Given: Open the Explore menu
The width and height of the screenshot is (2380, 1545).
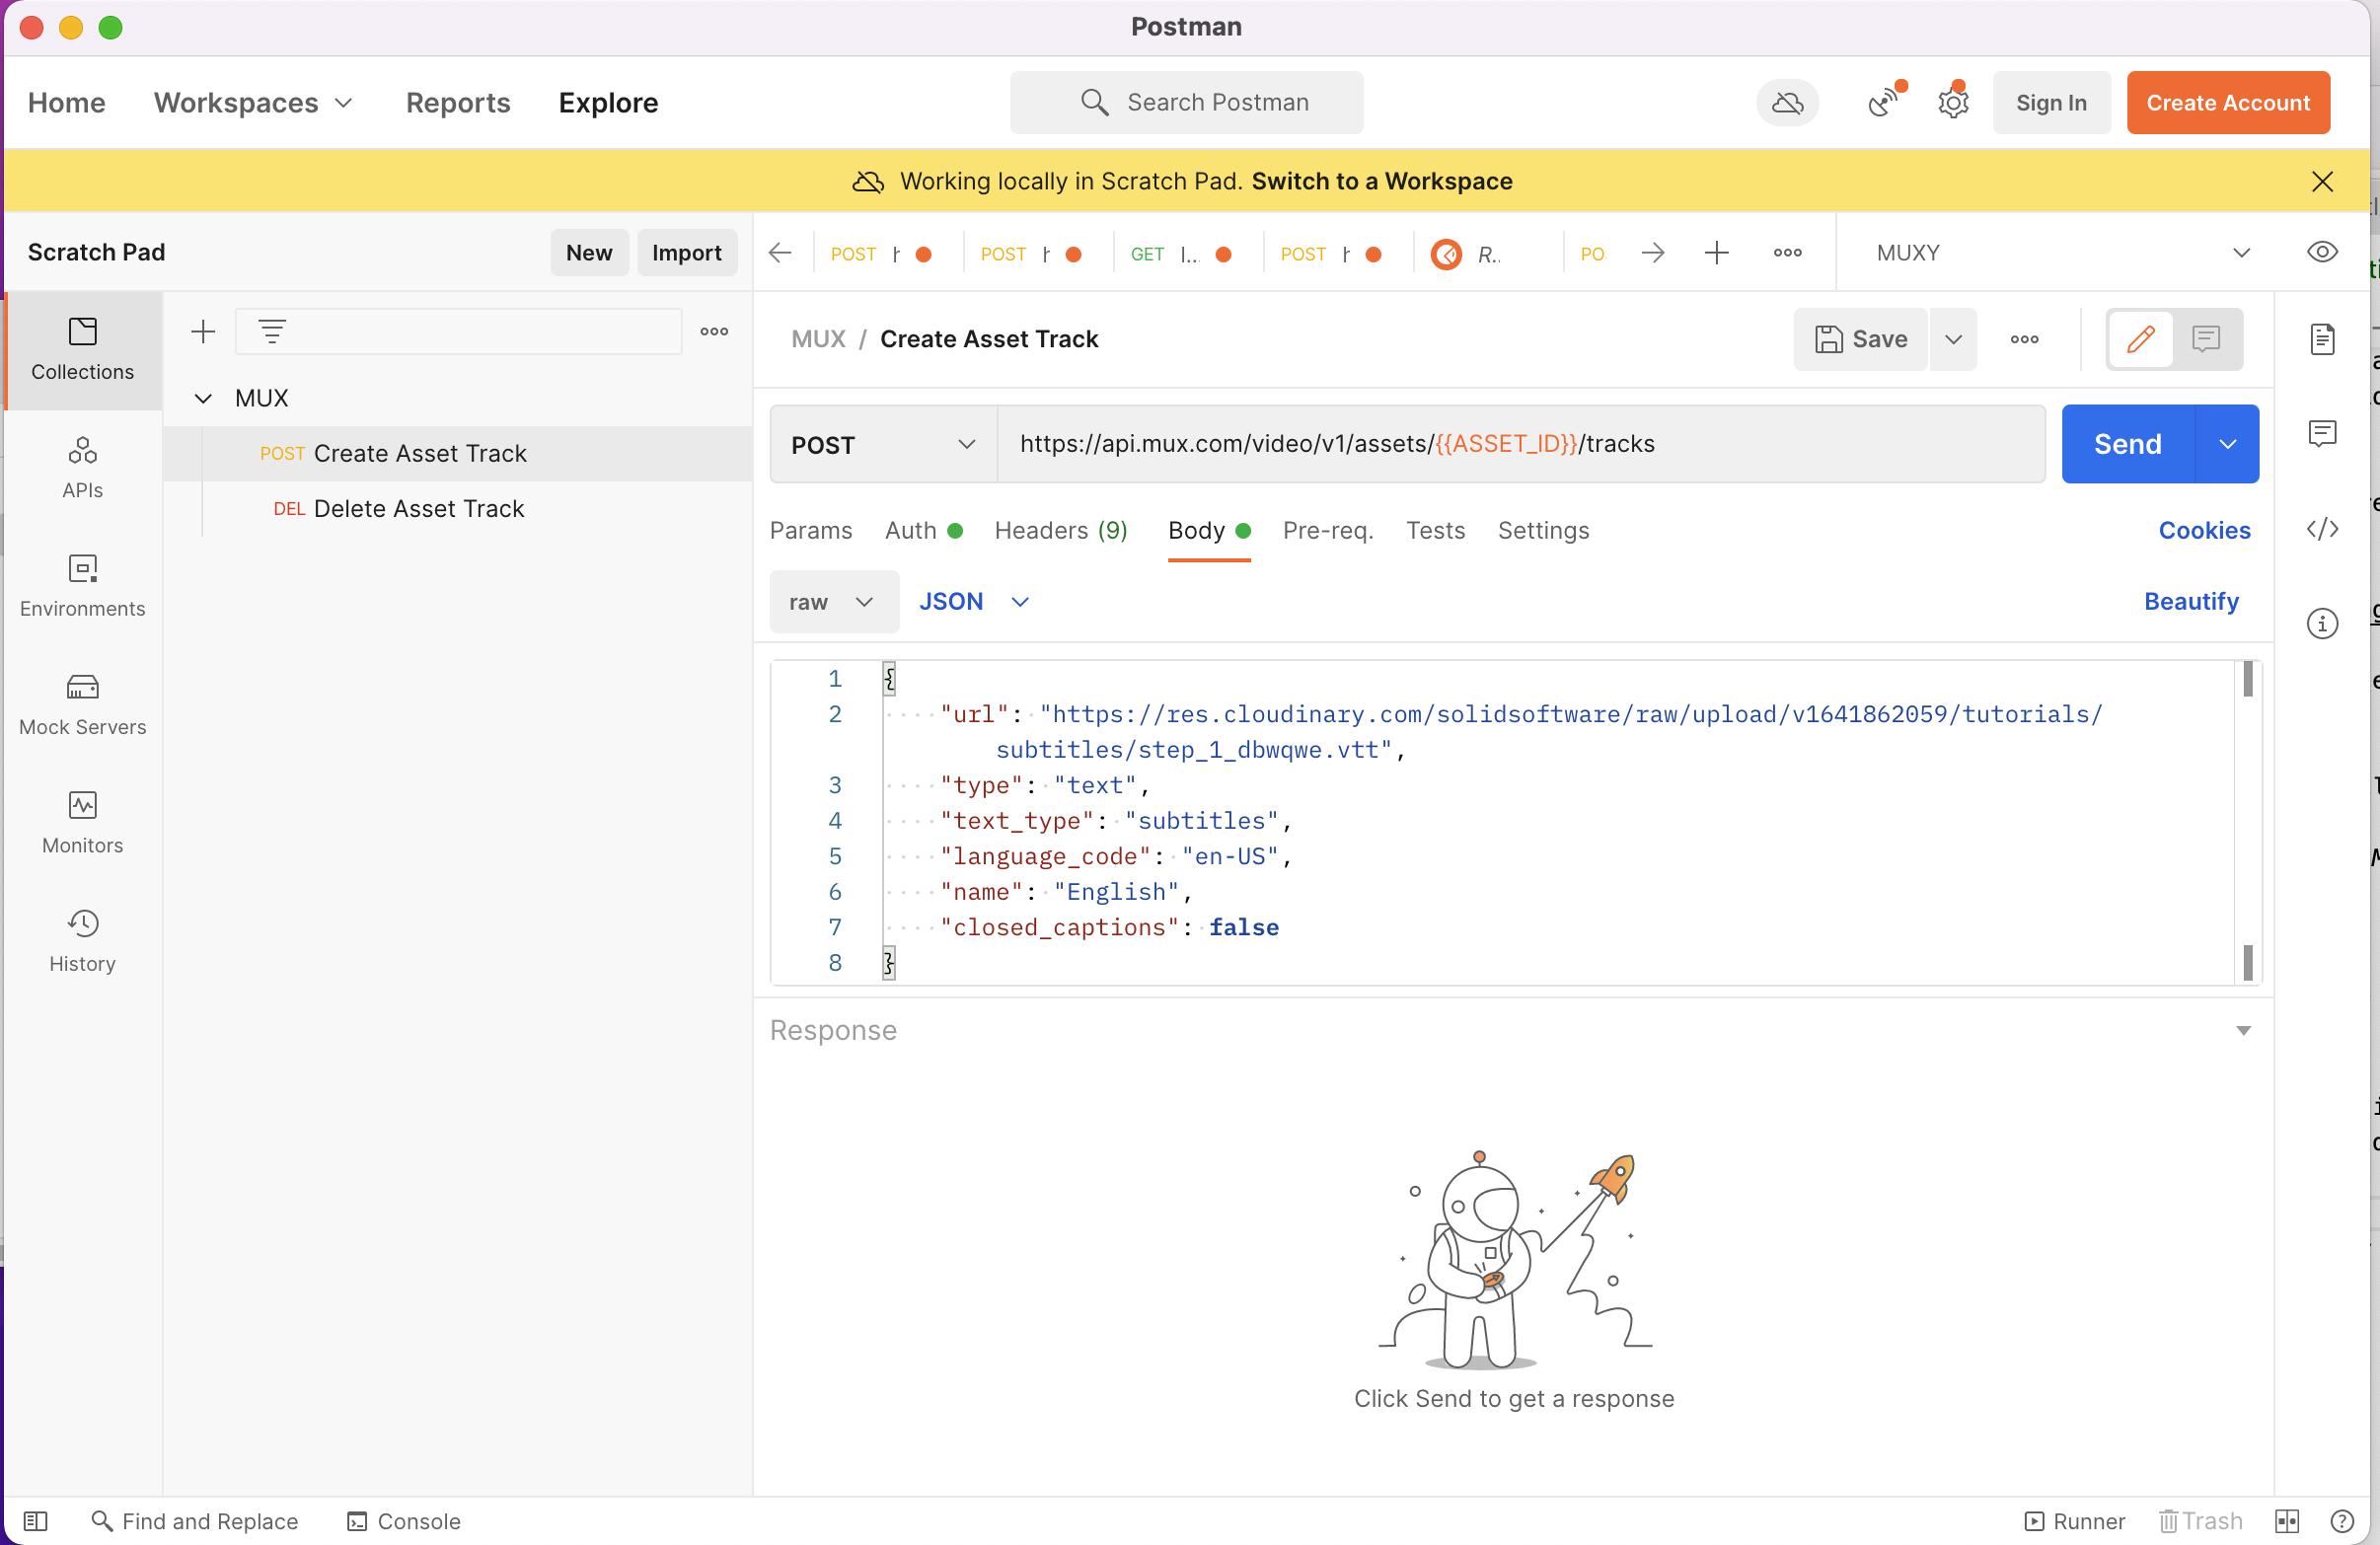Looking at the screenshot, I should click(608, 102).
